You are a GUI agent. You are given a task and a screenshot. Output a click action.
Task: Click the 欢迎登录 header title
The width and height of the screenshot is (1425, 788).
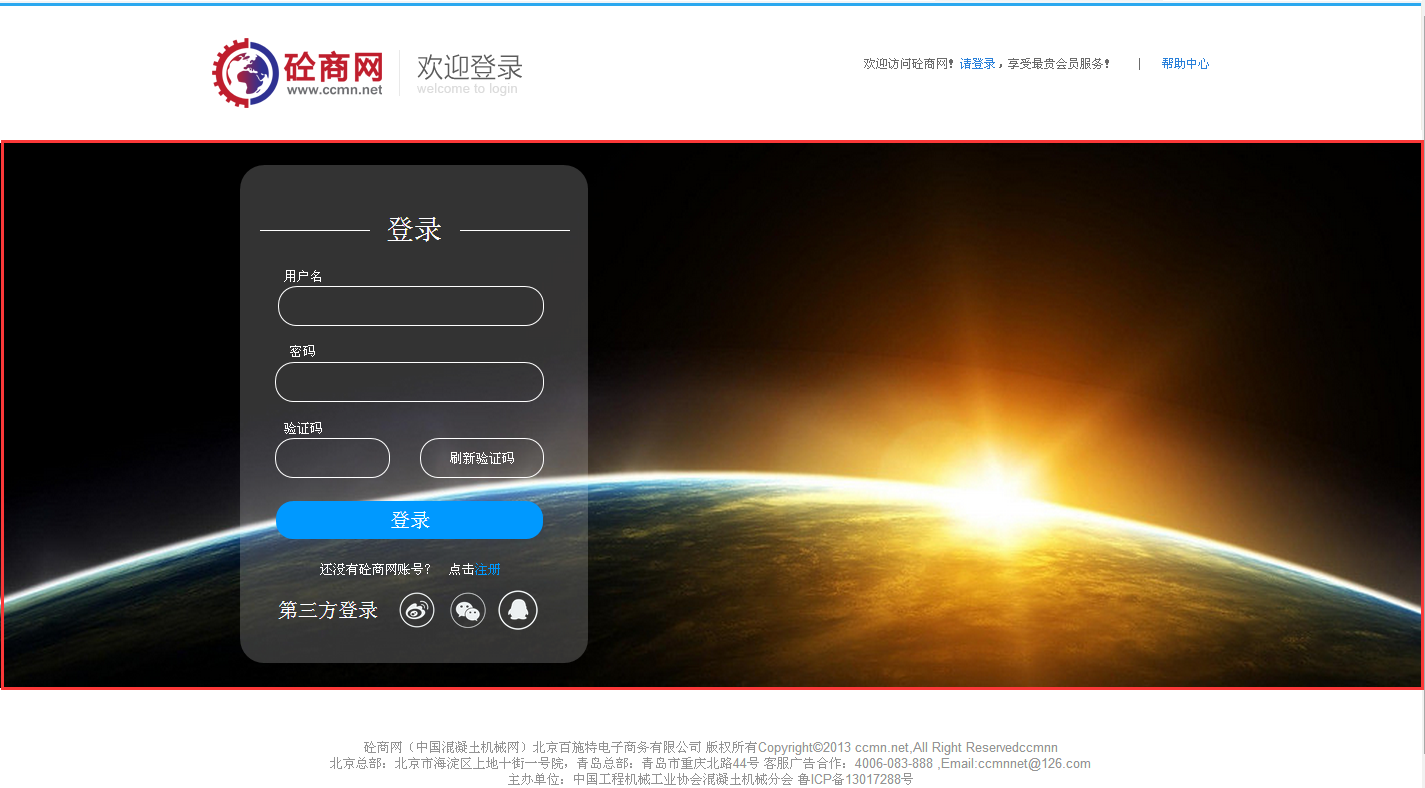coord(469,67)
